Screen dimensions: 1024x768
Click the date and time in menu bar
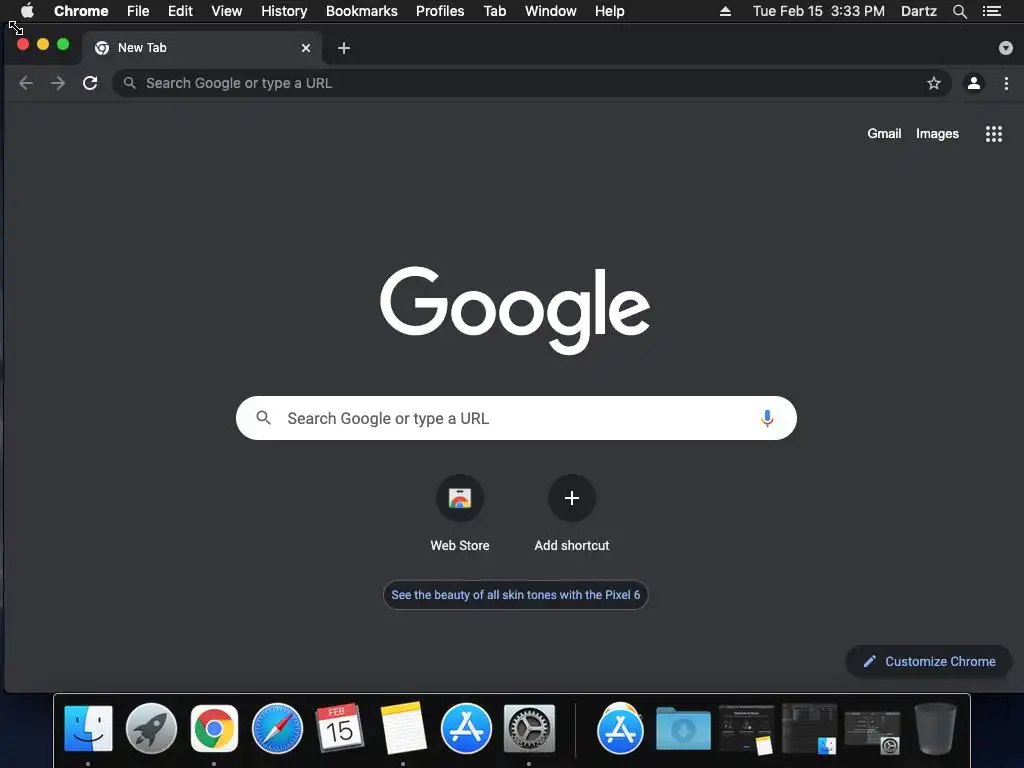(819, 11)
